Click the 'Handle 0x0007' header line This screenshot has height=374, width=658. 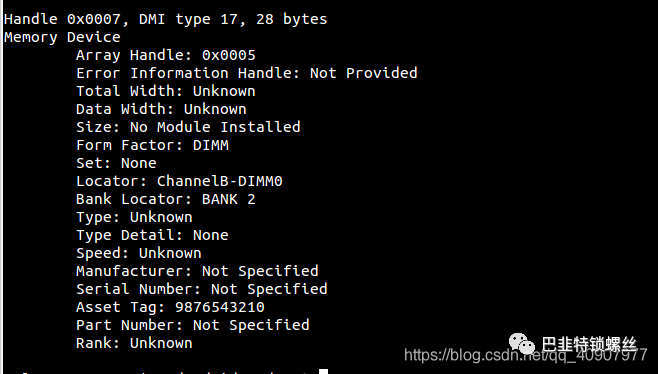click(165, 19)
